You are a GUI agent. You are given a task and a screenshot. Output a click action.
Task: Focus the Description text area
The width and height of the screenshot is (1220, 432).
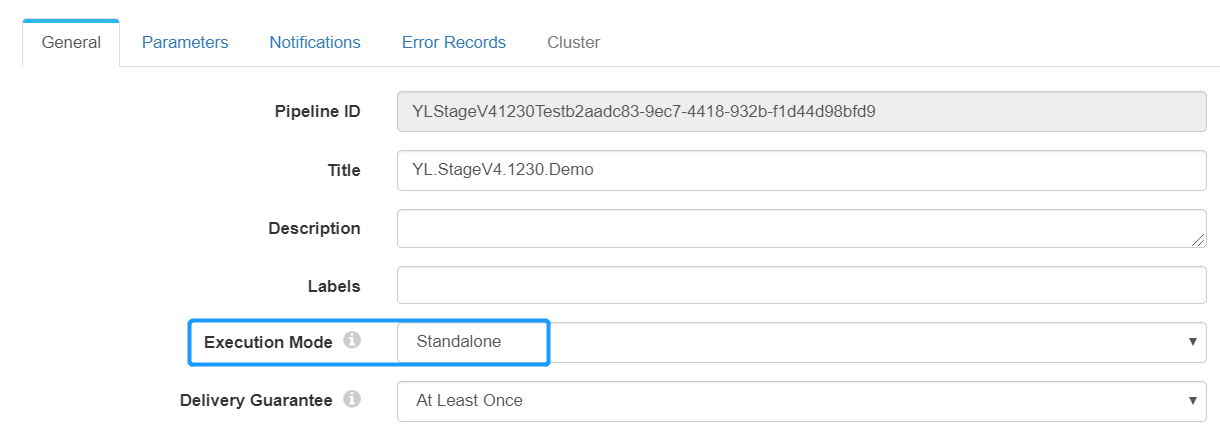click(800, 228)
